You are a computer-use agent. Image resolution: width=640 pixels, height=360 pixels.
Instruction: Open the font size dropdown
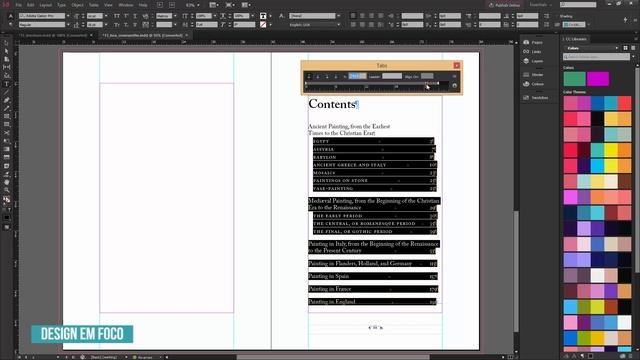(106, 16)
